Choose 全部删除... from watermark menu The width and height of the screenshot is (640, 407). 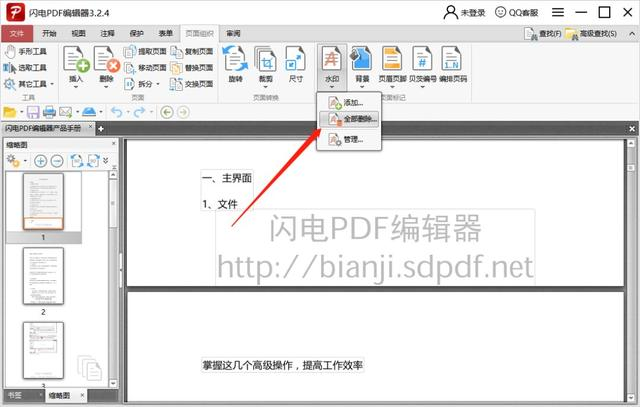click(x=349, y=119)
